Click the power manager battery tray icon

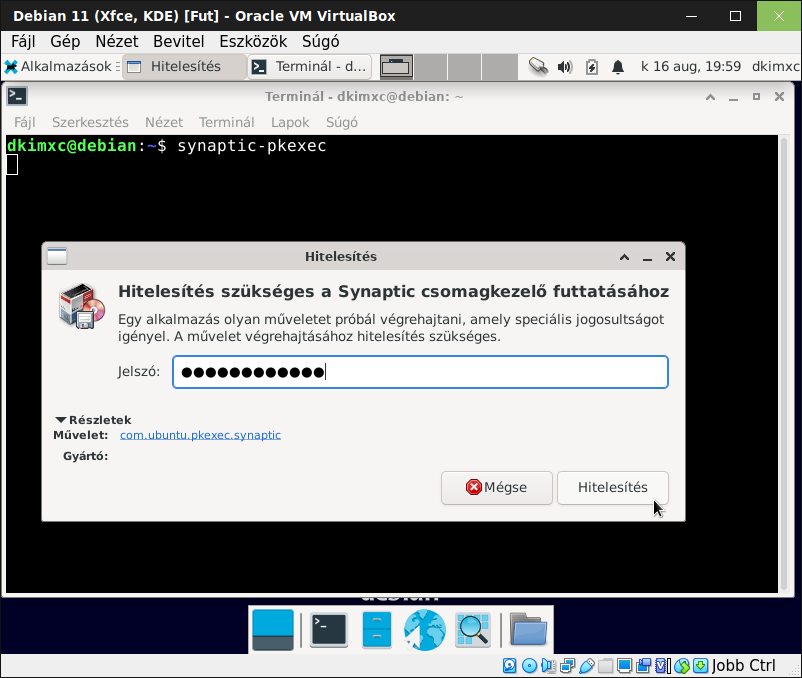click(592, 67)
